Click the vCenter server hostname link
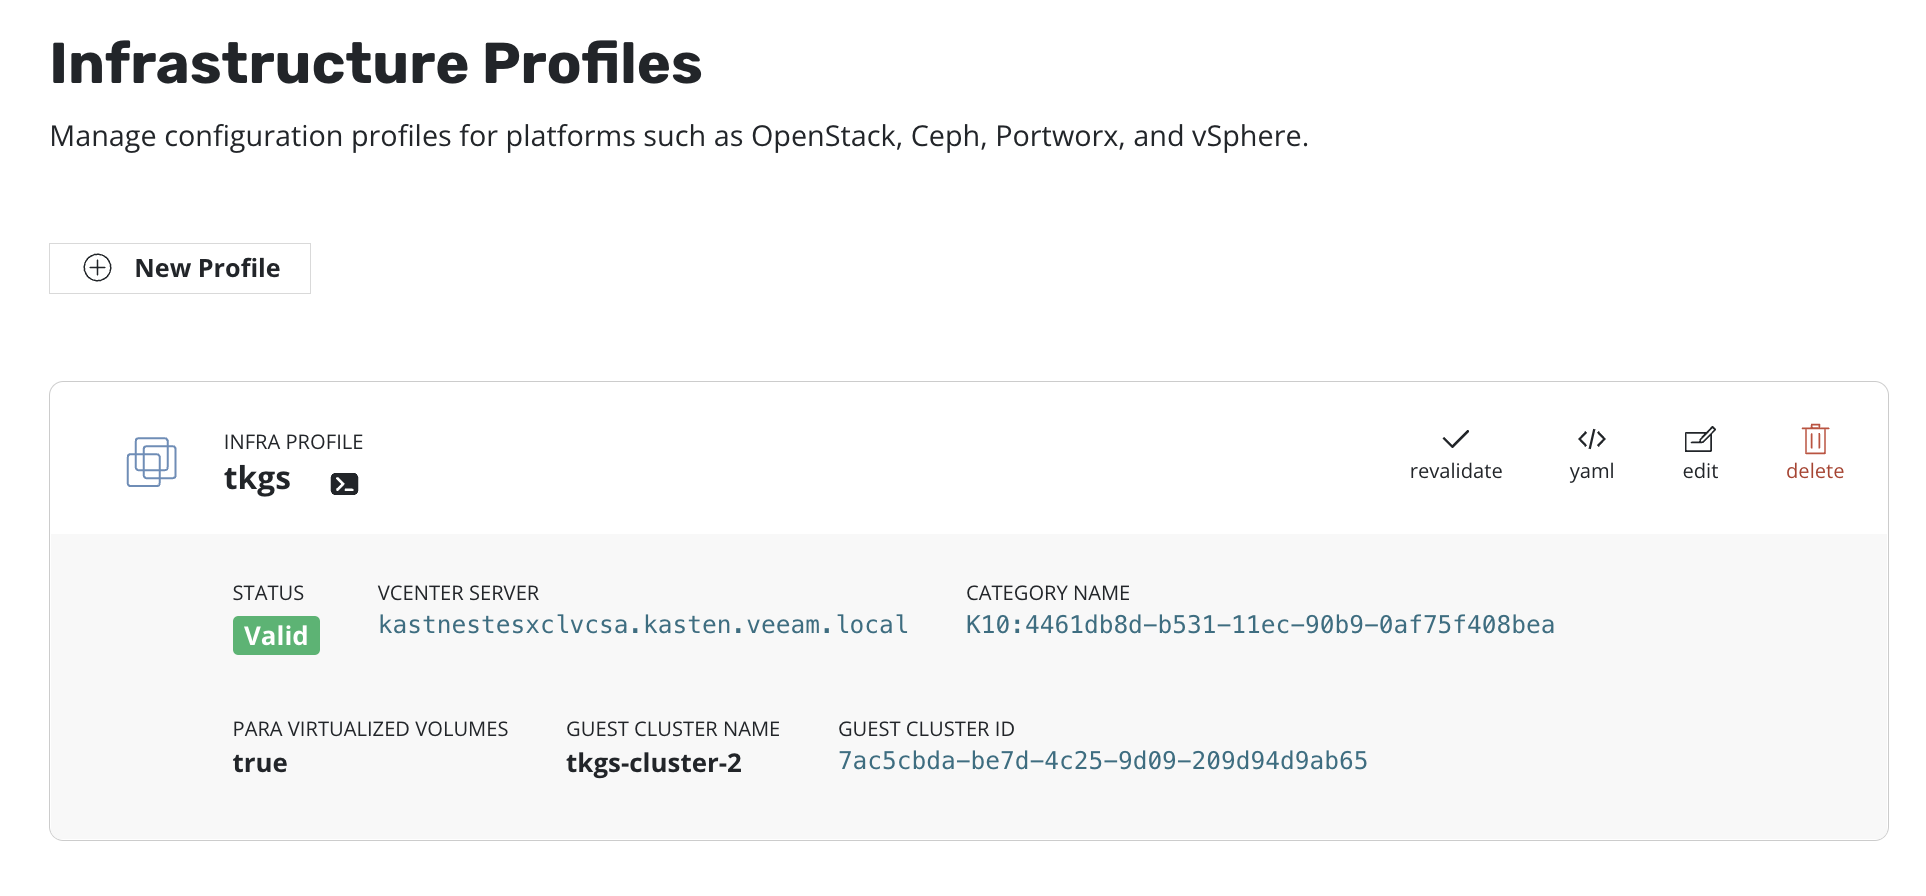1926x896 pixels. click(643, 625)
